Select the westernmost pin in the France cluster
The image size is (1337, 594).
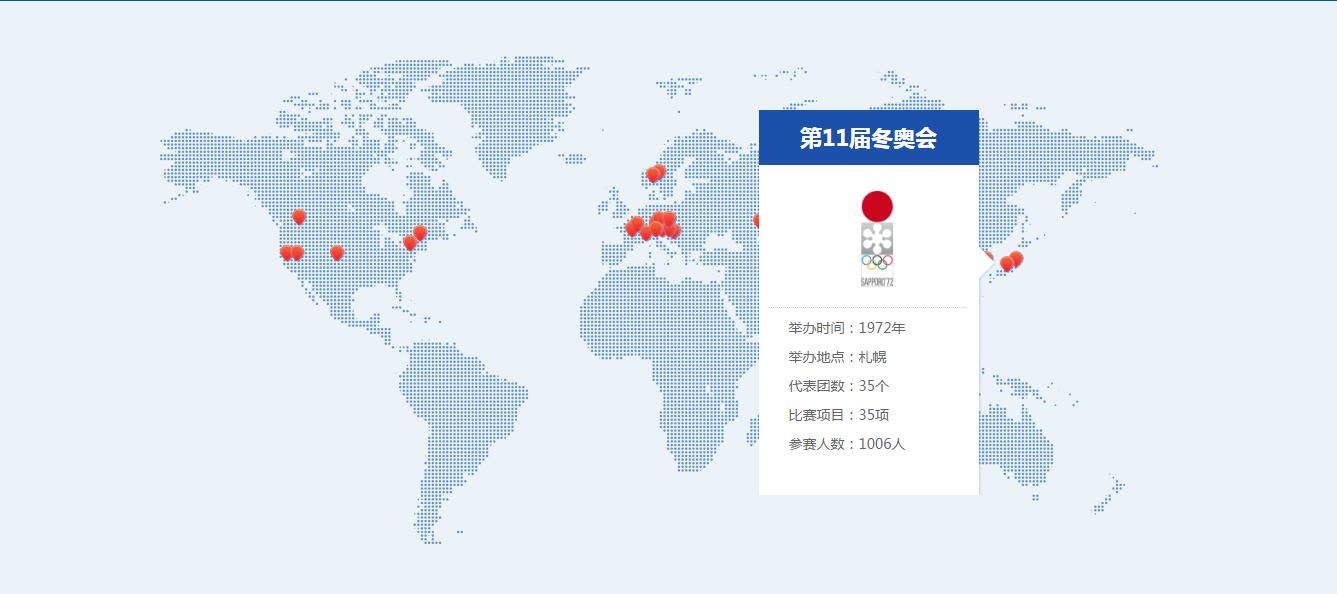632,228
